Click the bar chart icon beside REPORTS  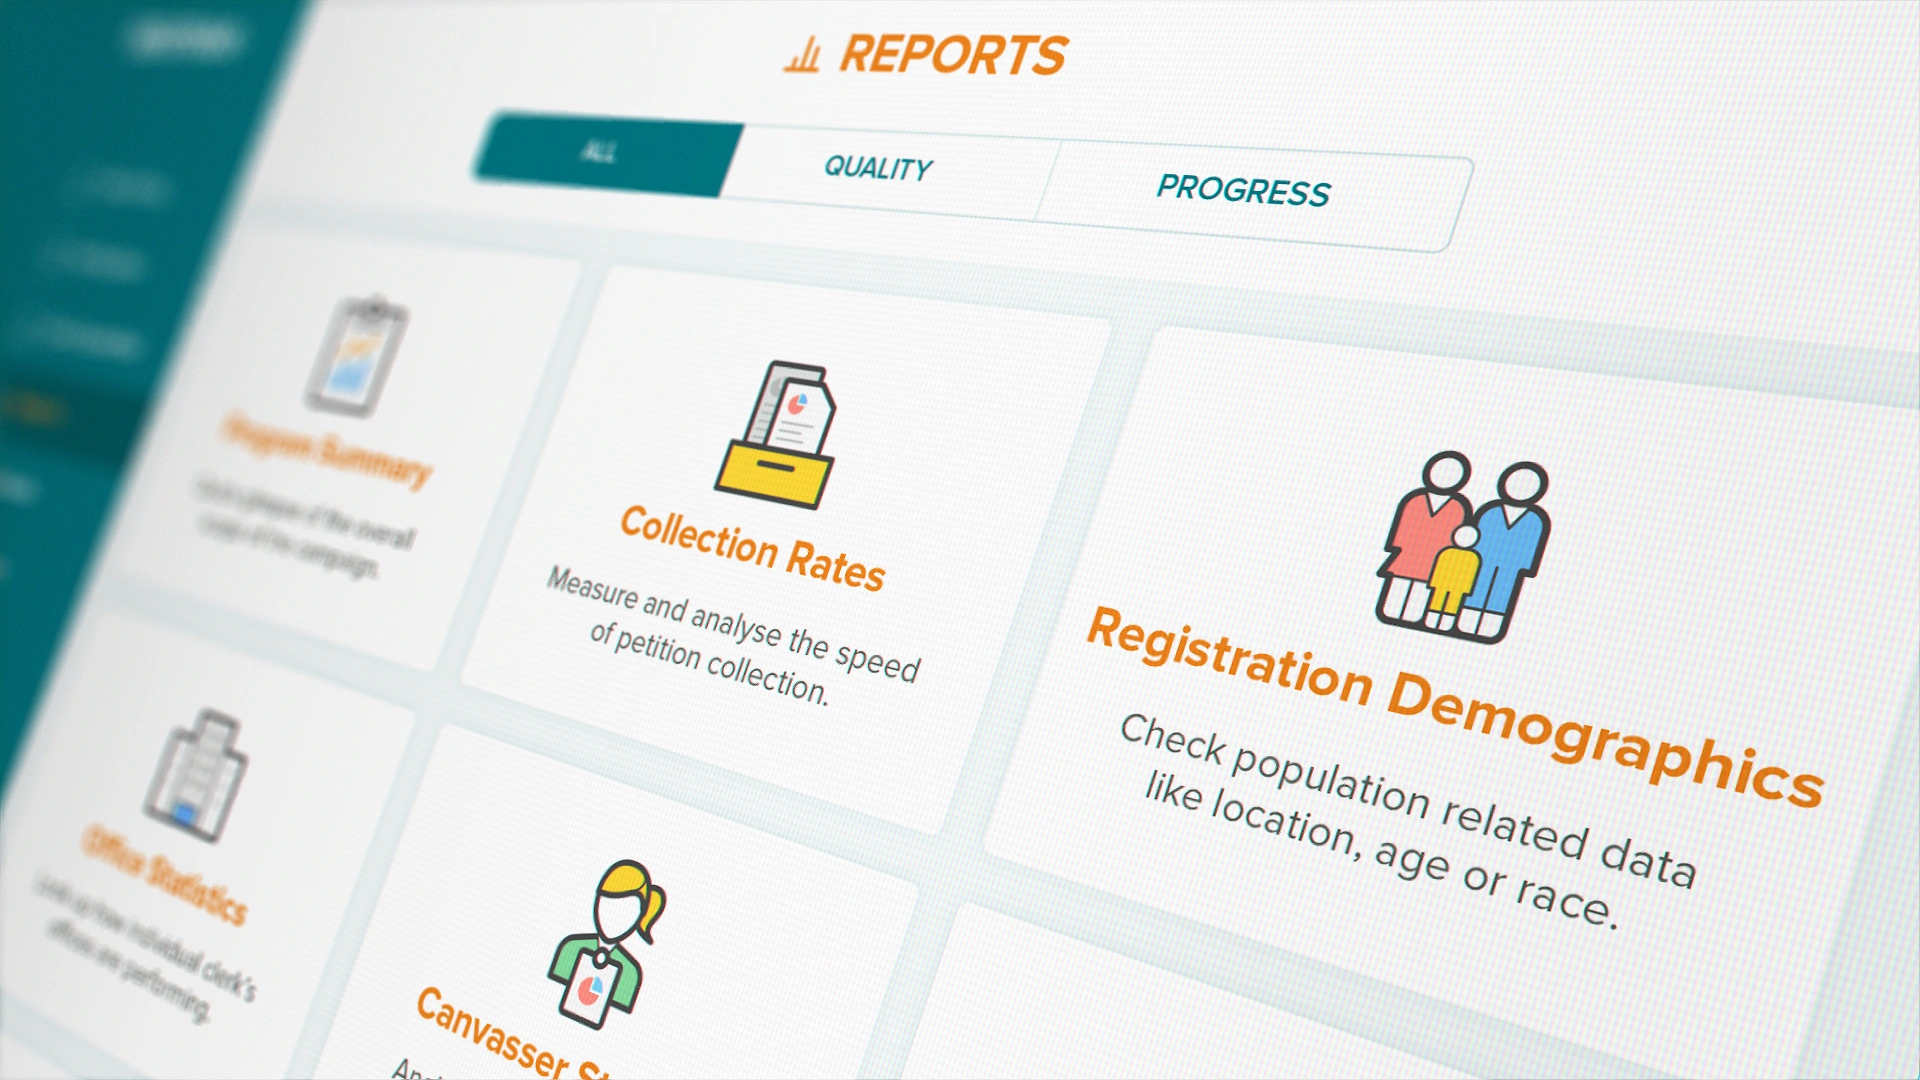click(802, 56)
